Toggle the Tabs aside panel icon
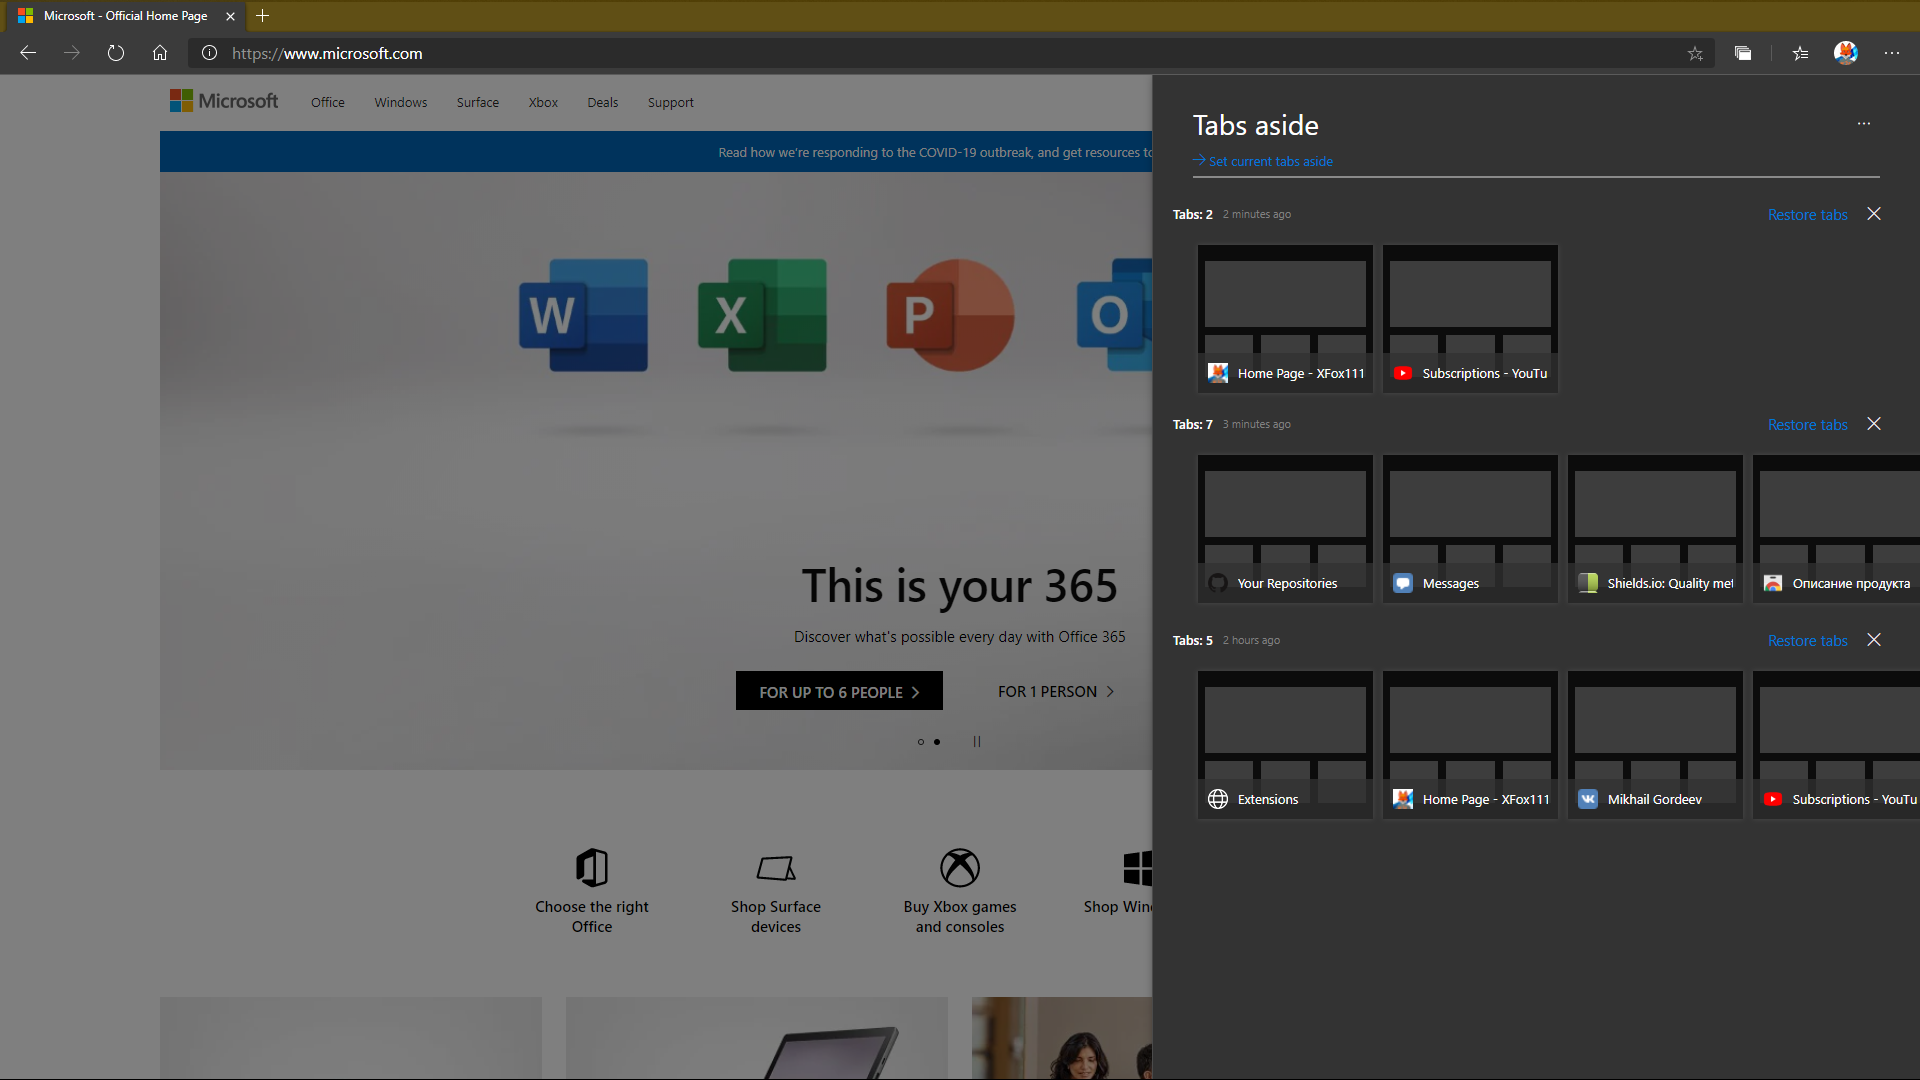 (x=1743, y=53)
